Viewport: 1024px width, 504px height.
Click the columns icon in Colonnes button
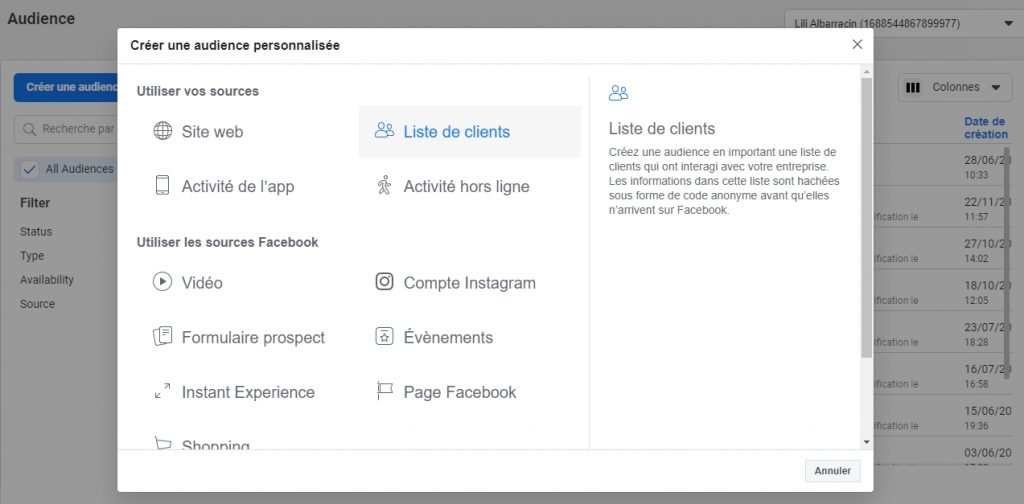point(913,87)
